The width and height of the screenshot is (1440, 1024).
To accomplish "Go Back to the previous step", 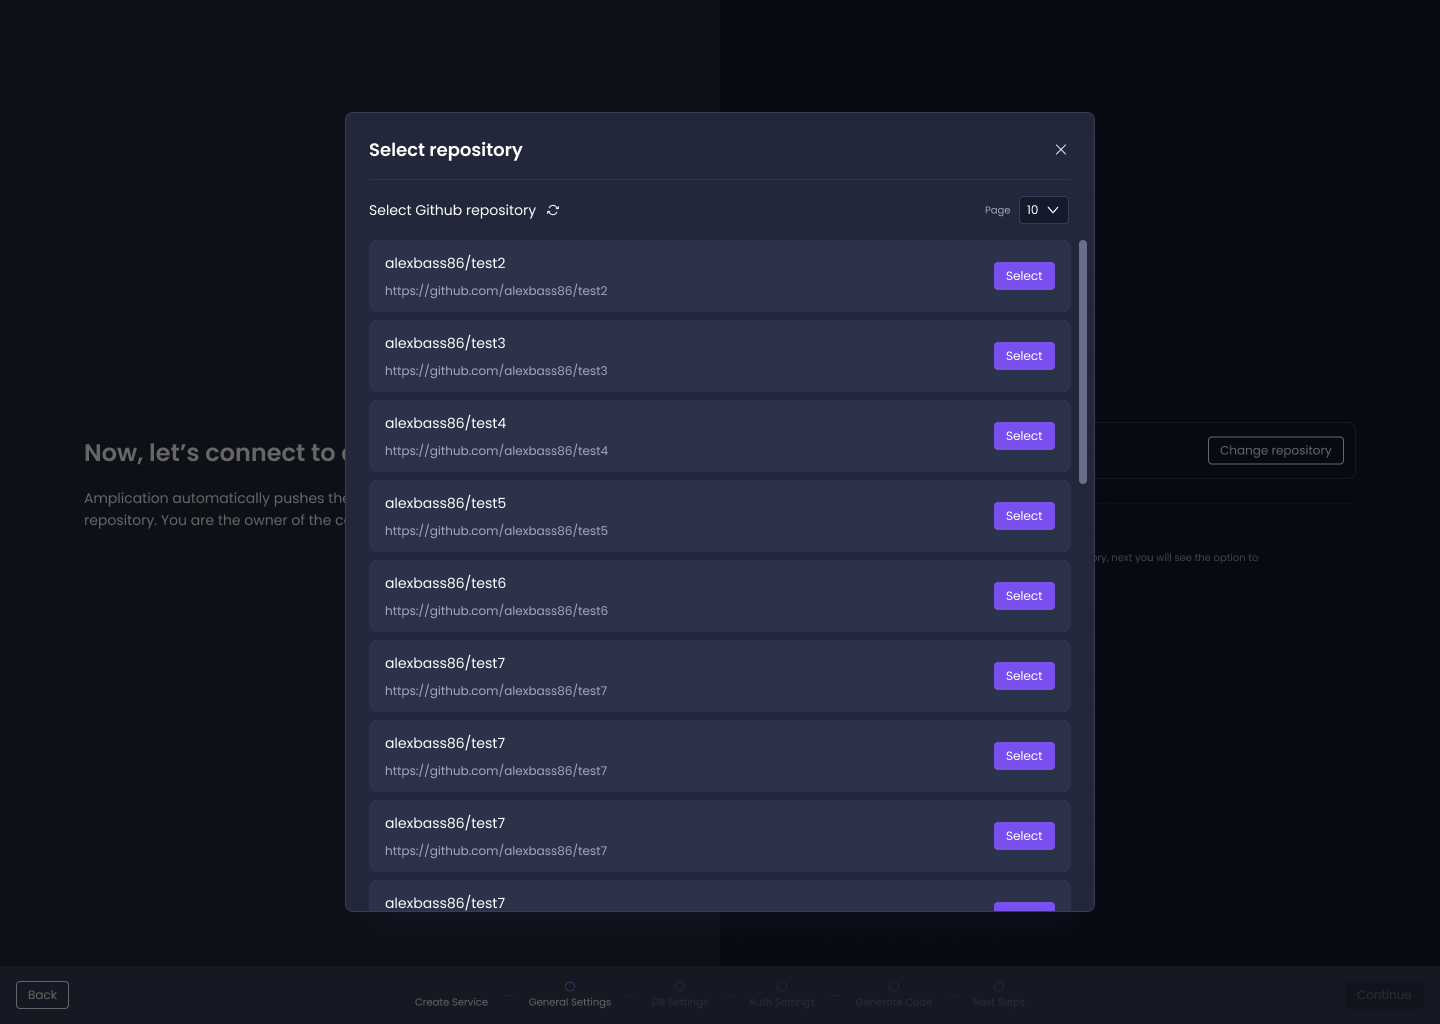I will [x=42, y=995].
